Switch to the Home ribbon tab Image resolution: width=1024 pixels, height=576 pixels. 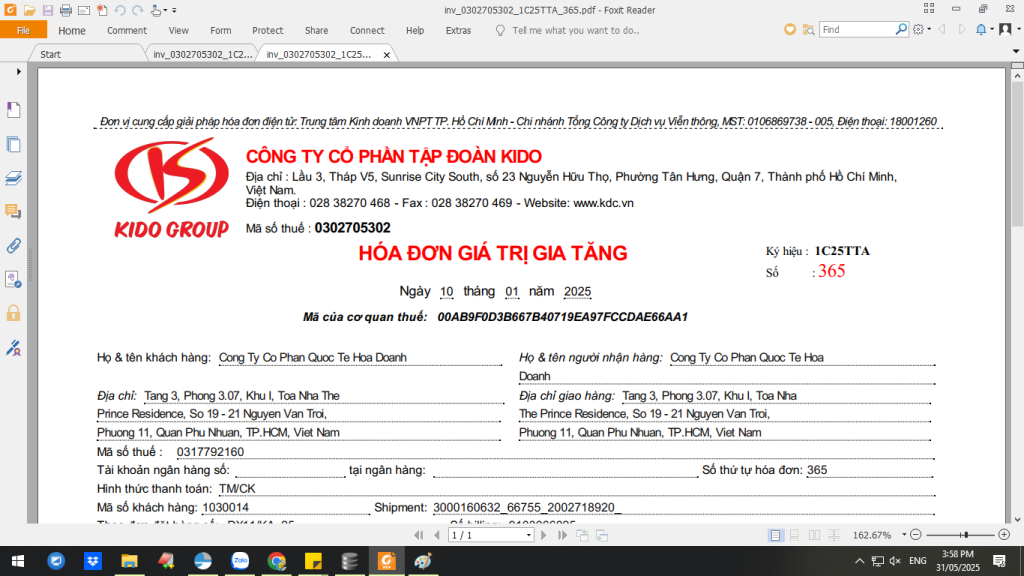pyautogui.click(x=72, y=30)
